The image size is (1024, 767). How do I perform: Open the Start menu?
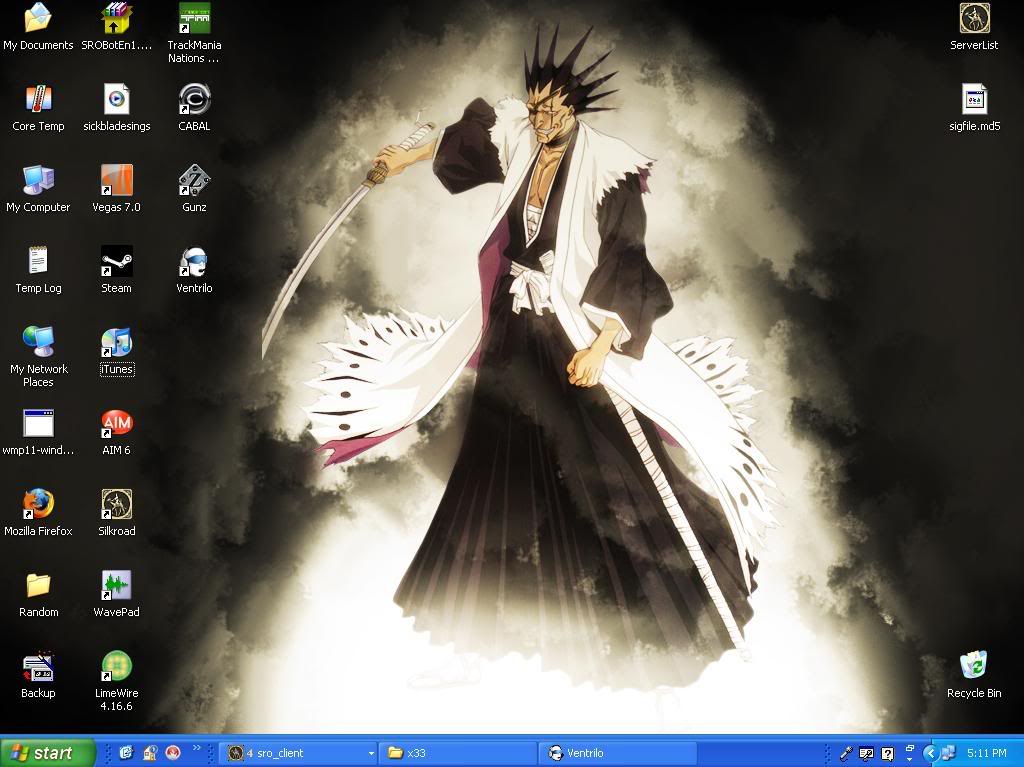point(48,753)
